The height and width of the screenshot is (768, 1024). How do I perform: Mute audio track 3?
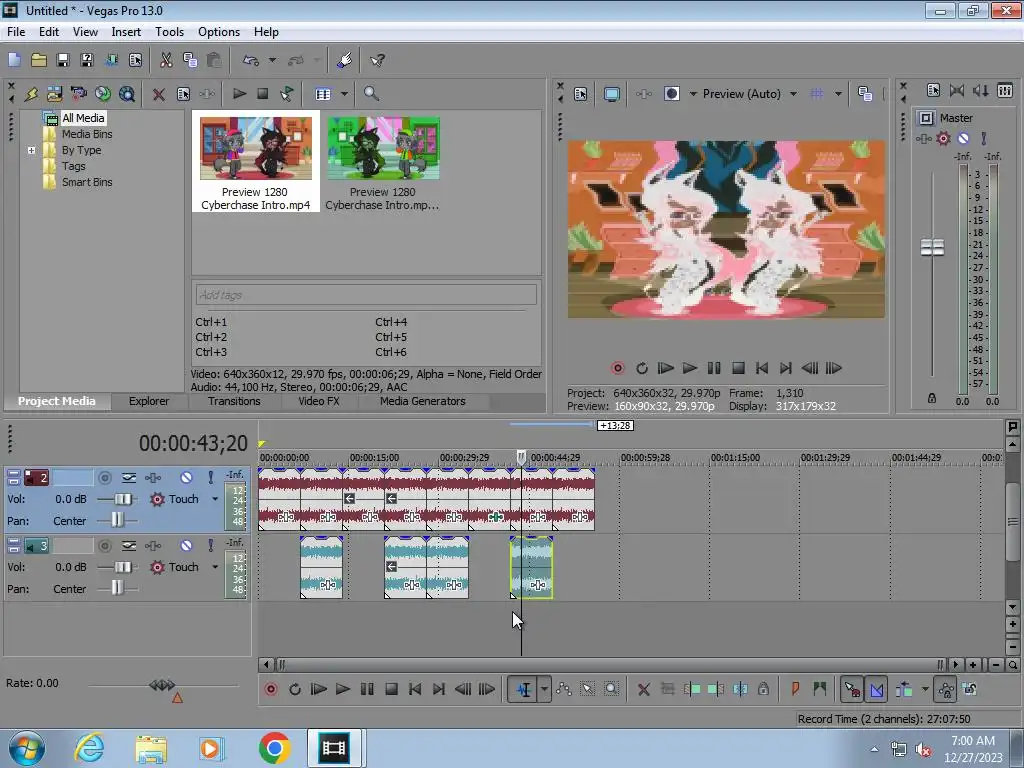pyautogui.click(x=186, y=545)
